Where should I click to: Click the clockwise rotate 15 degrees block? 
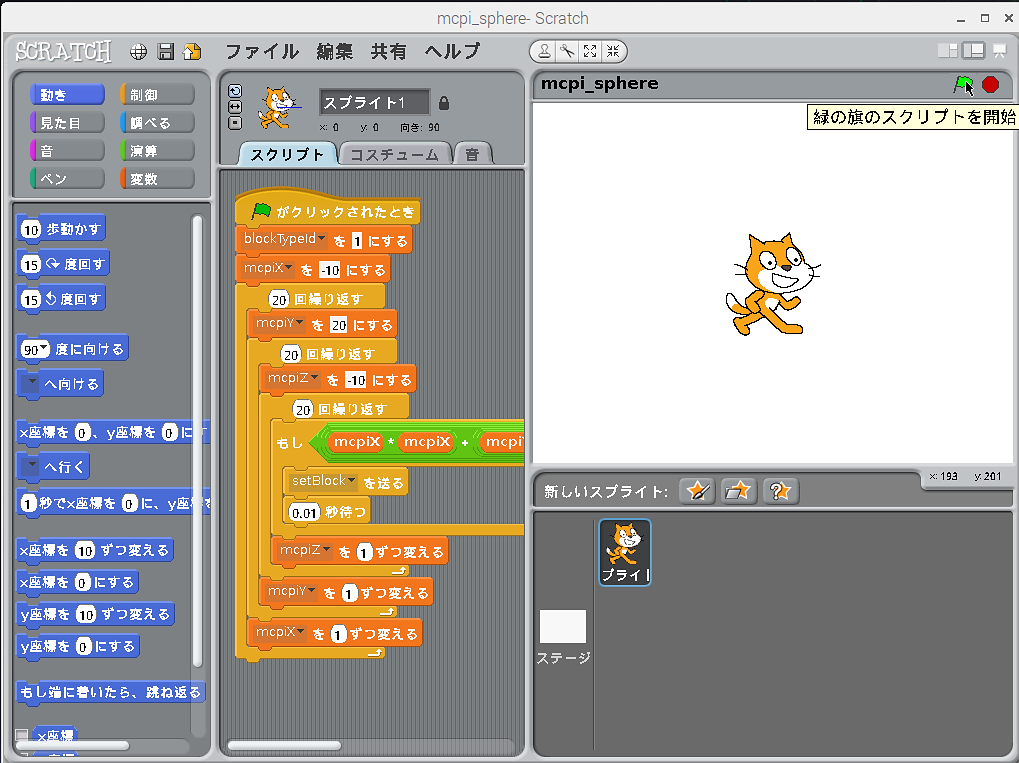63,264
